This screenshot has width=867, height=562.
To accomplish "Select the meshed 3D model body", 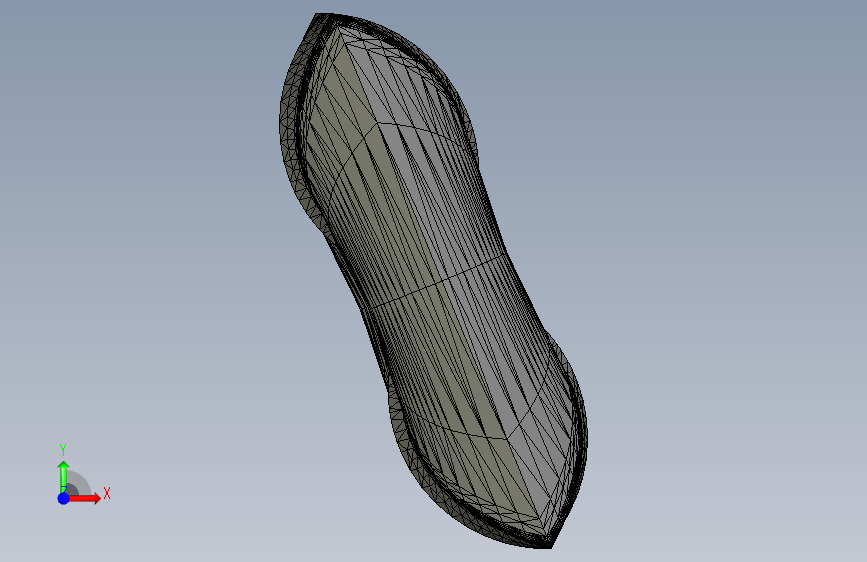I will tap(434, 280).
